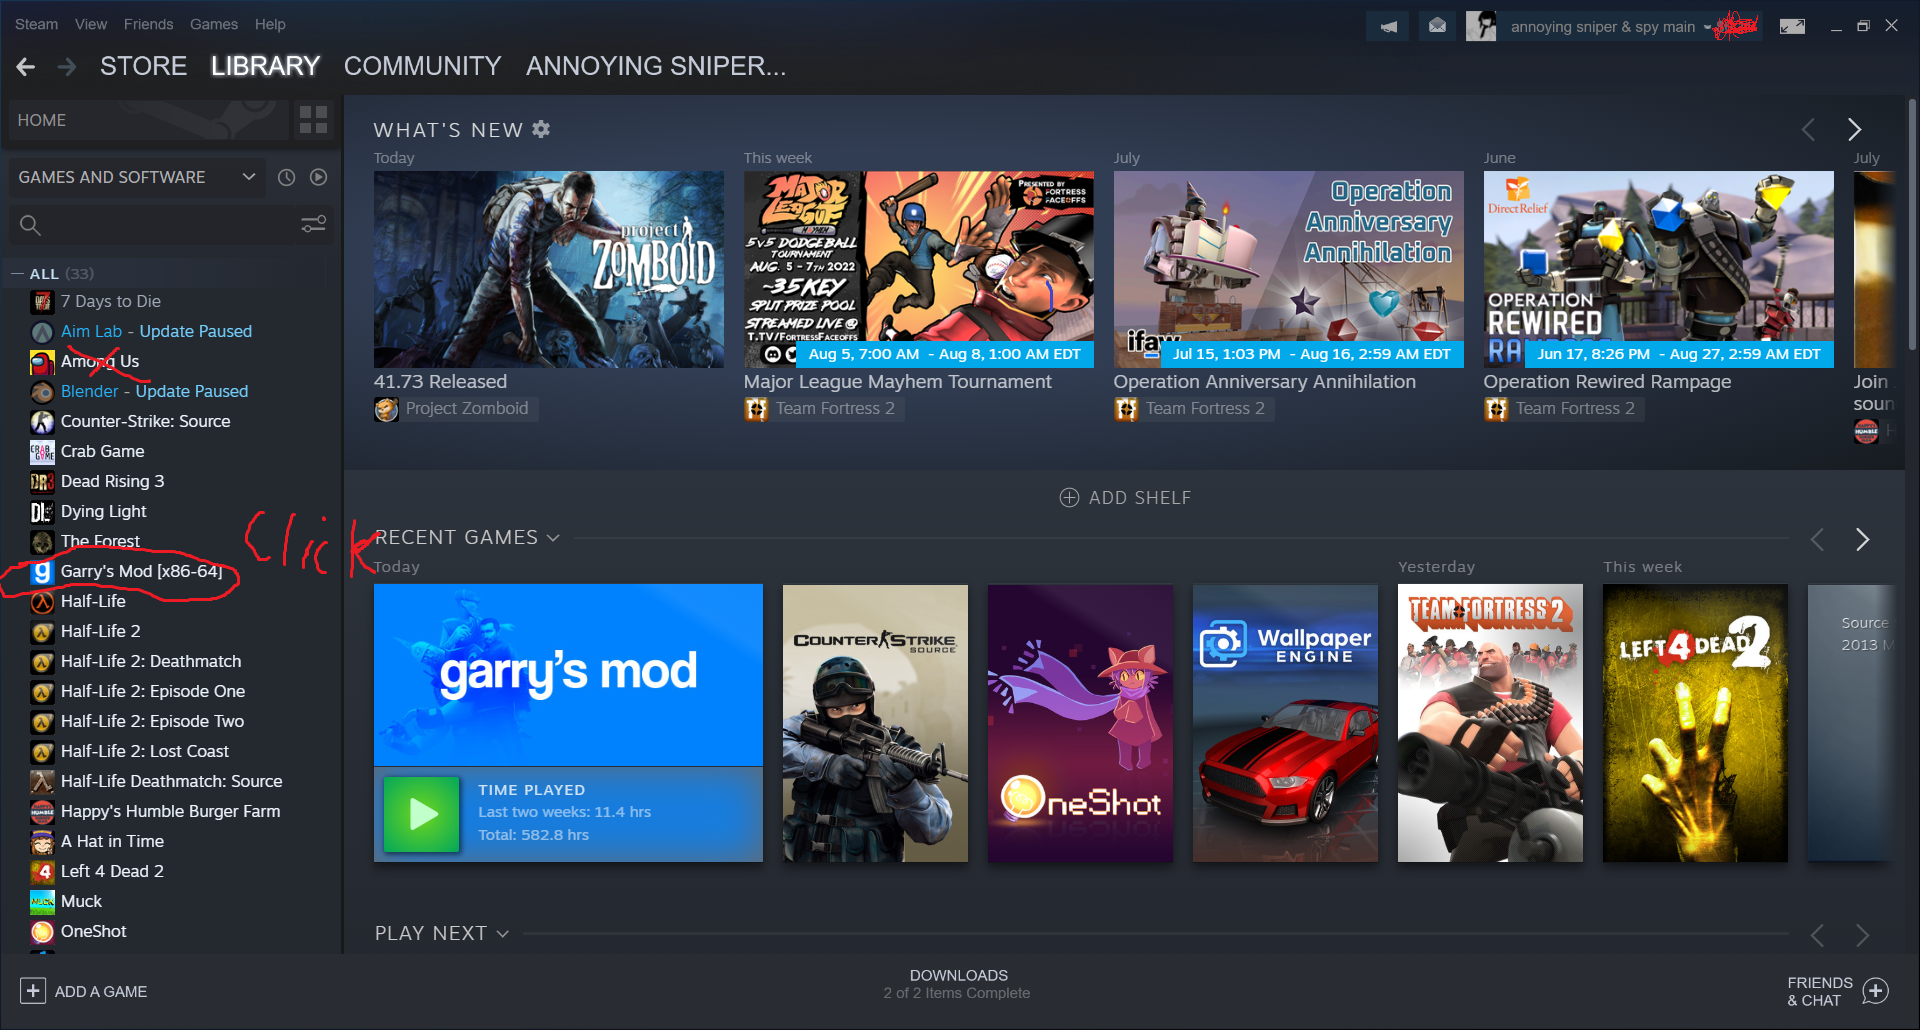The width and height of the screenshot is (1920, 1030).
Task: Click the Among Us game icon
Action: tap(42, 362)
